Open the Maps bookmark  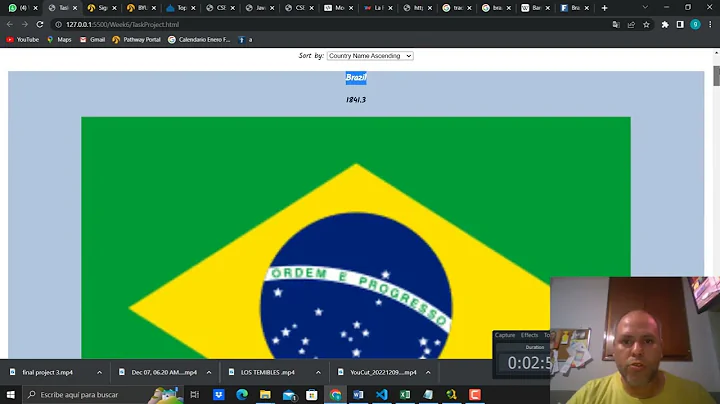coord(59,39)
